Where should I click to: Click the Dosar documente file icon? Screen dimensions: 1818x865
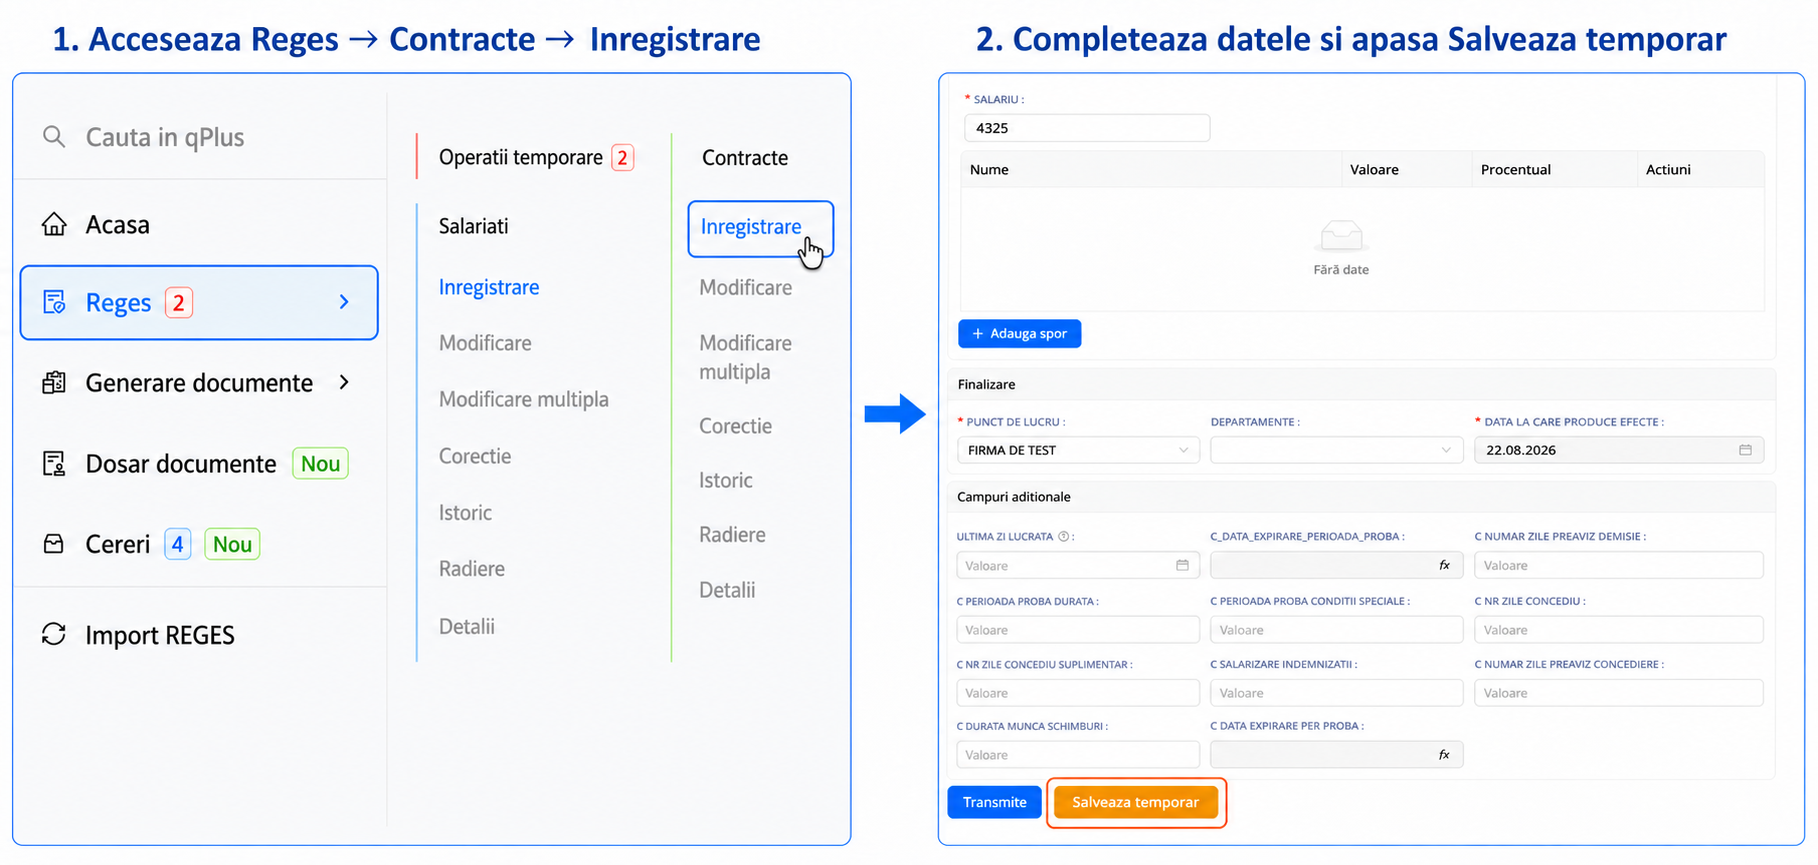[x=54, y=464]
